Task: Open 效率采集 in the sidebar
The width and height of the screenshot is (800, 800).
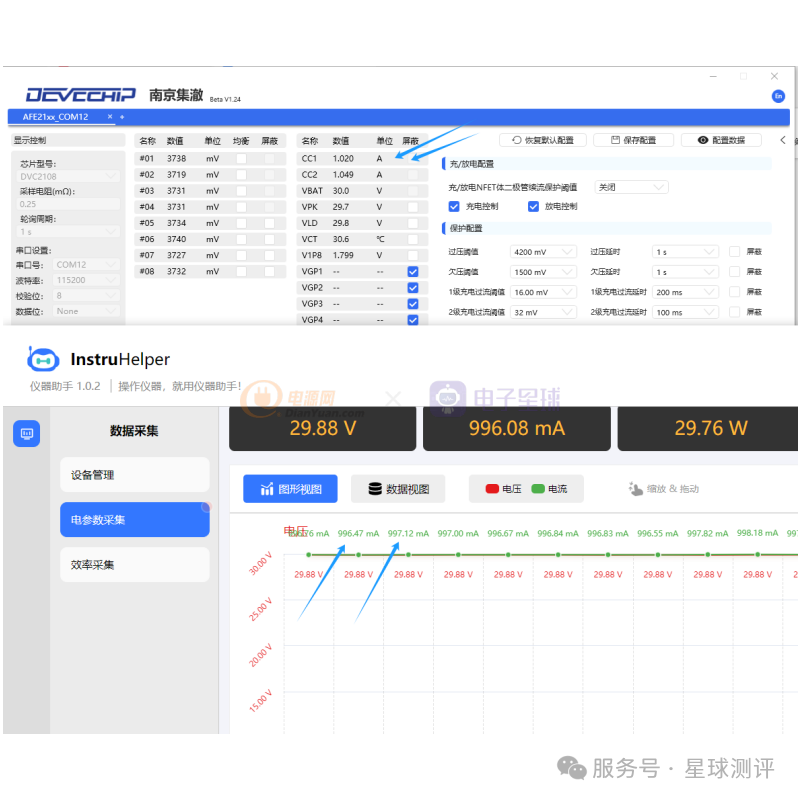Action: [134, 565]
